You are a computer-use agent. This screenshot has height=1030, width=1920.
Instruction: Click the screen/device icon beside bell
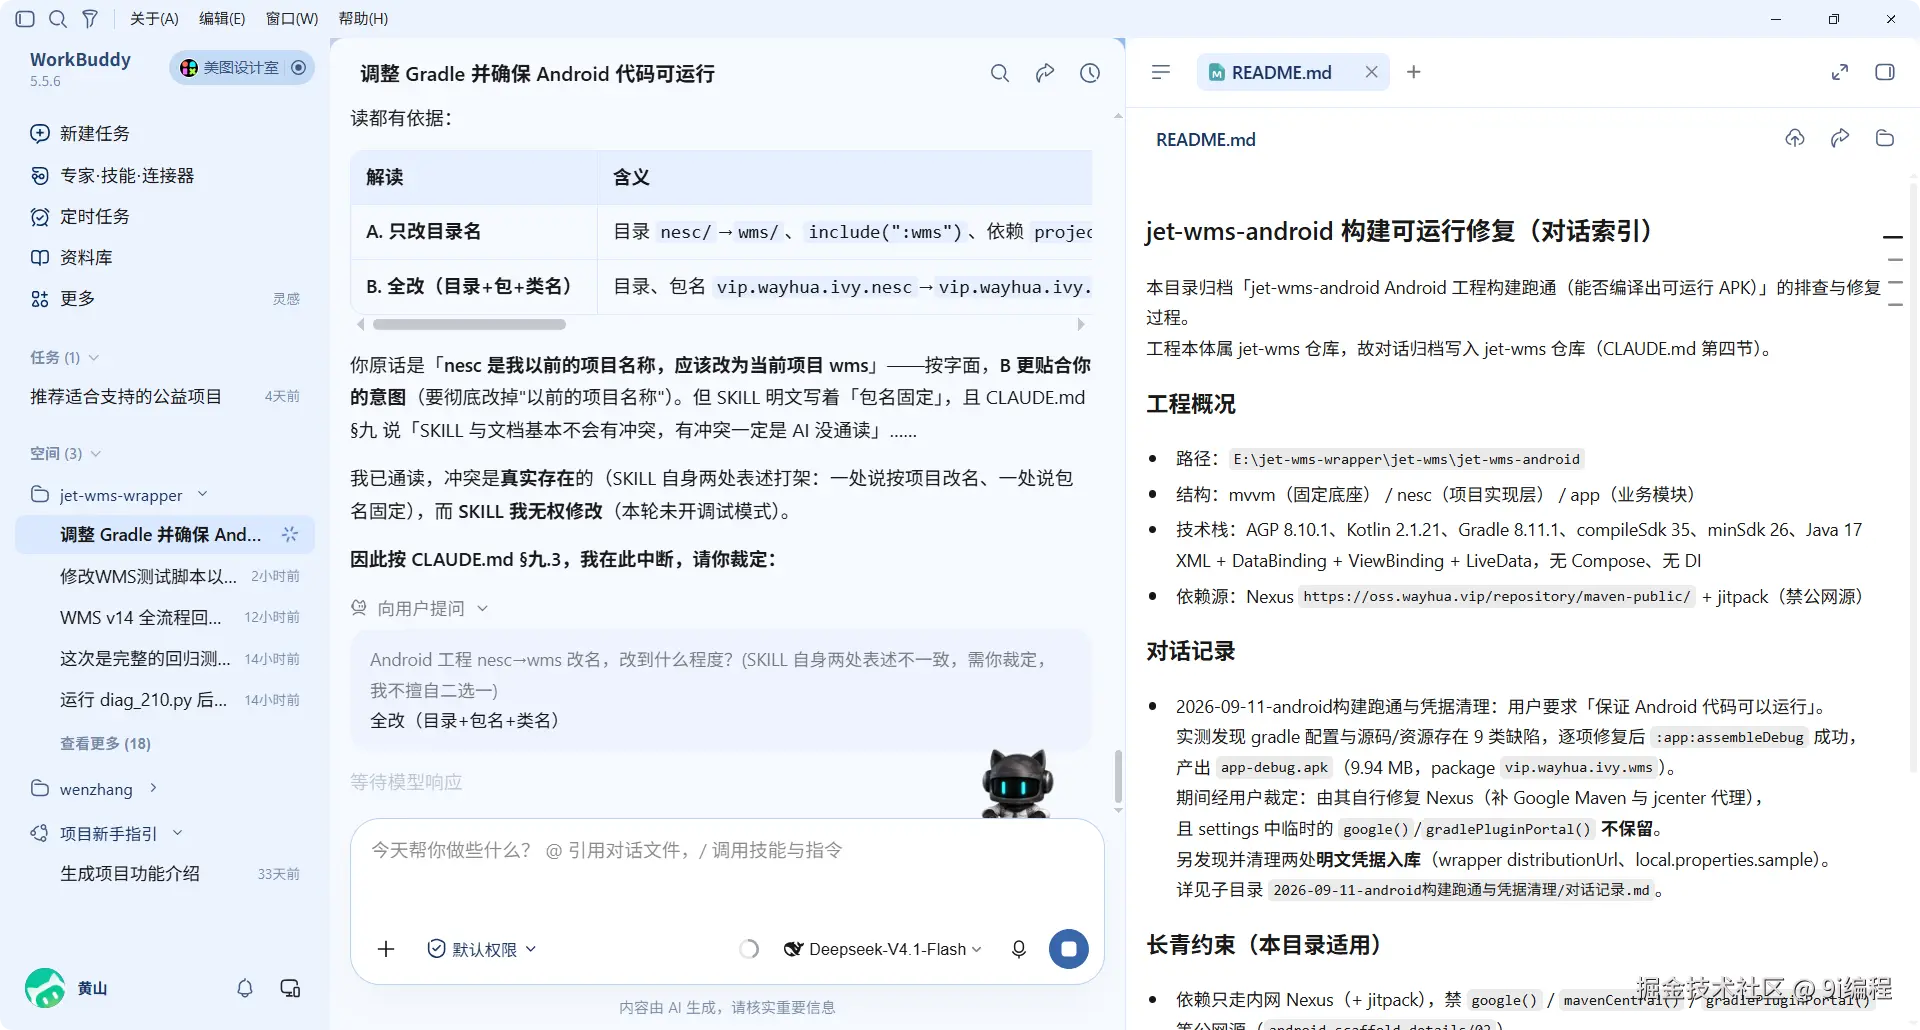click(x=290, y=989)
